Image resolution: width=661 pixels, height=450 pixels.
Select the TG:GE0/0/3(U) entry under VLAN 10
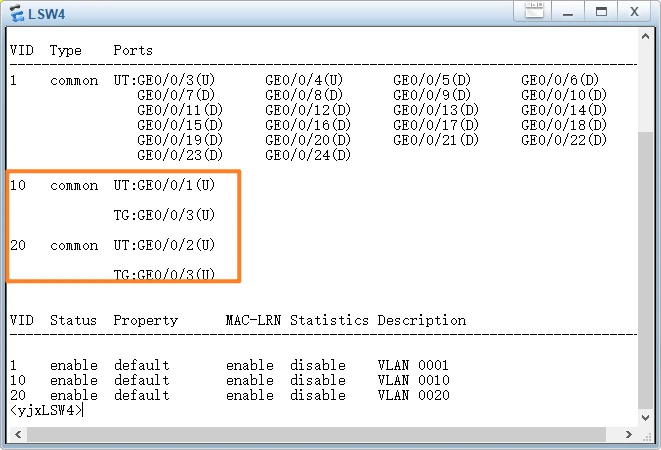pyautogui.click(x=164, y=215)
